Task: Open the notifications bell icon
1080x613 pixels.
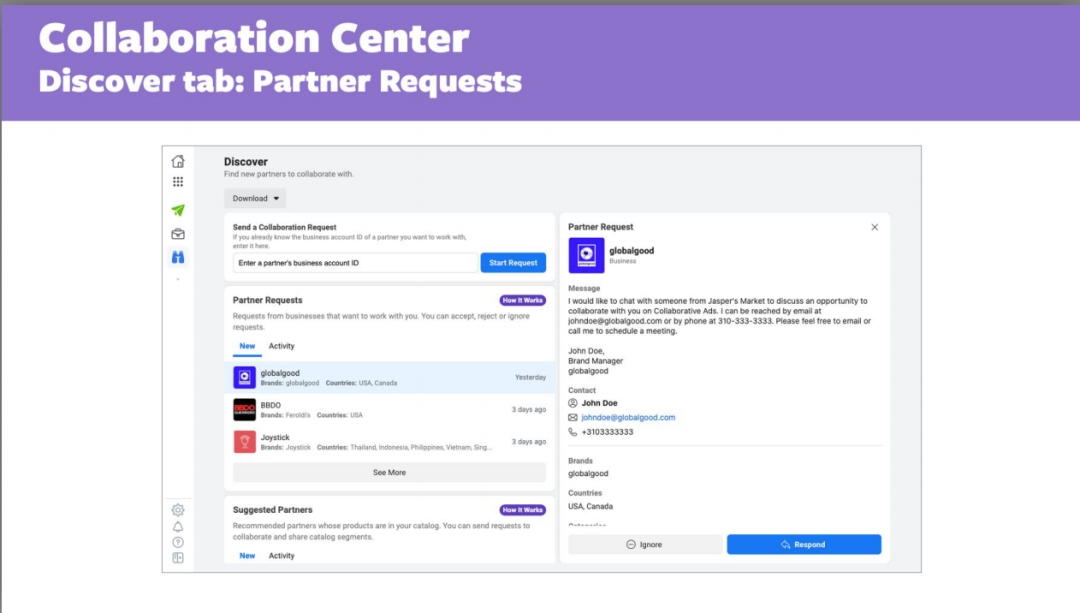Action: (178, 527)
